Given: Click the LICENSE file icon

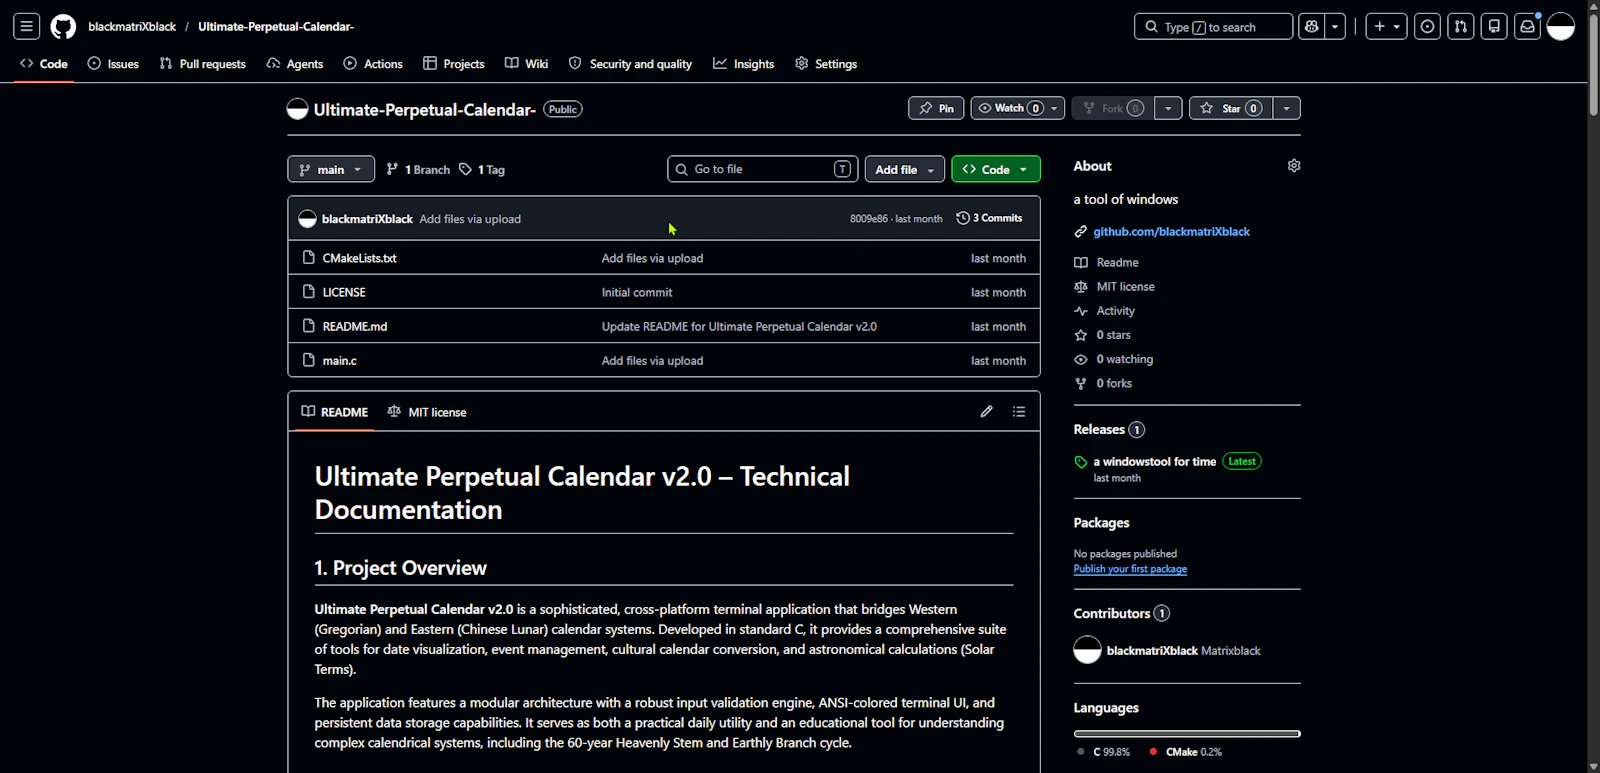Looking at the screenshot, I should [309, 291].
